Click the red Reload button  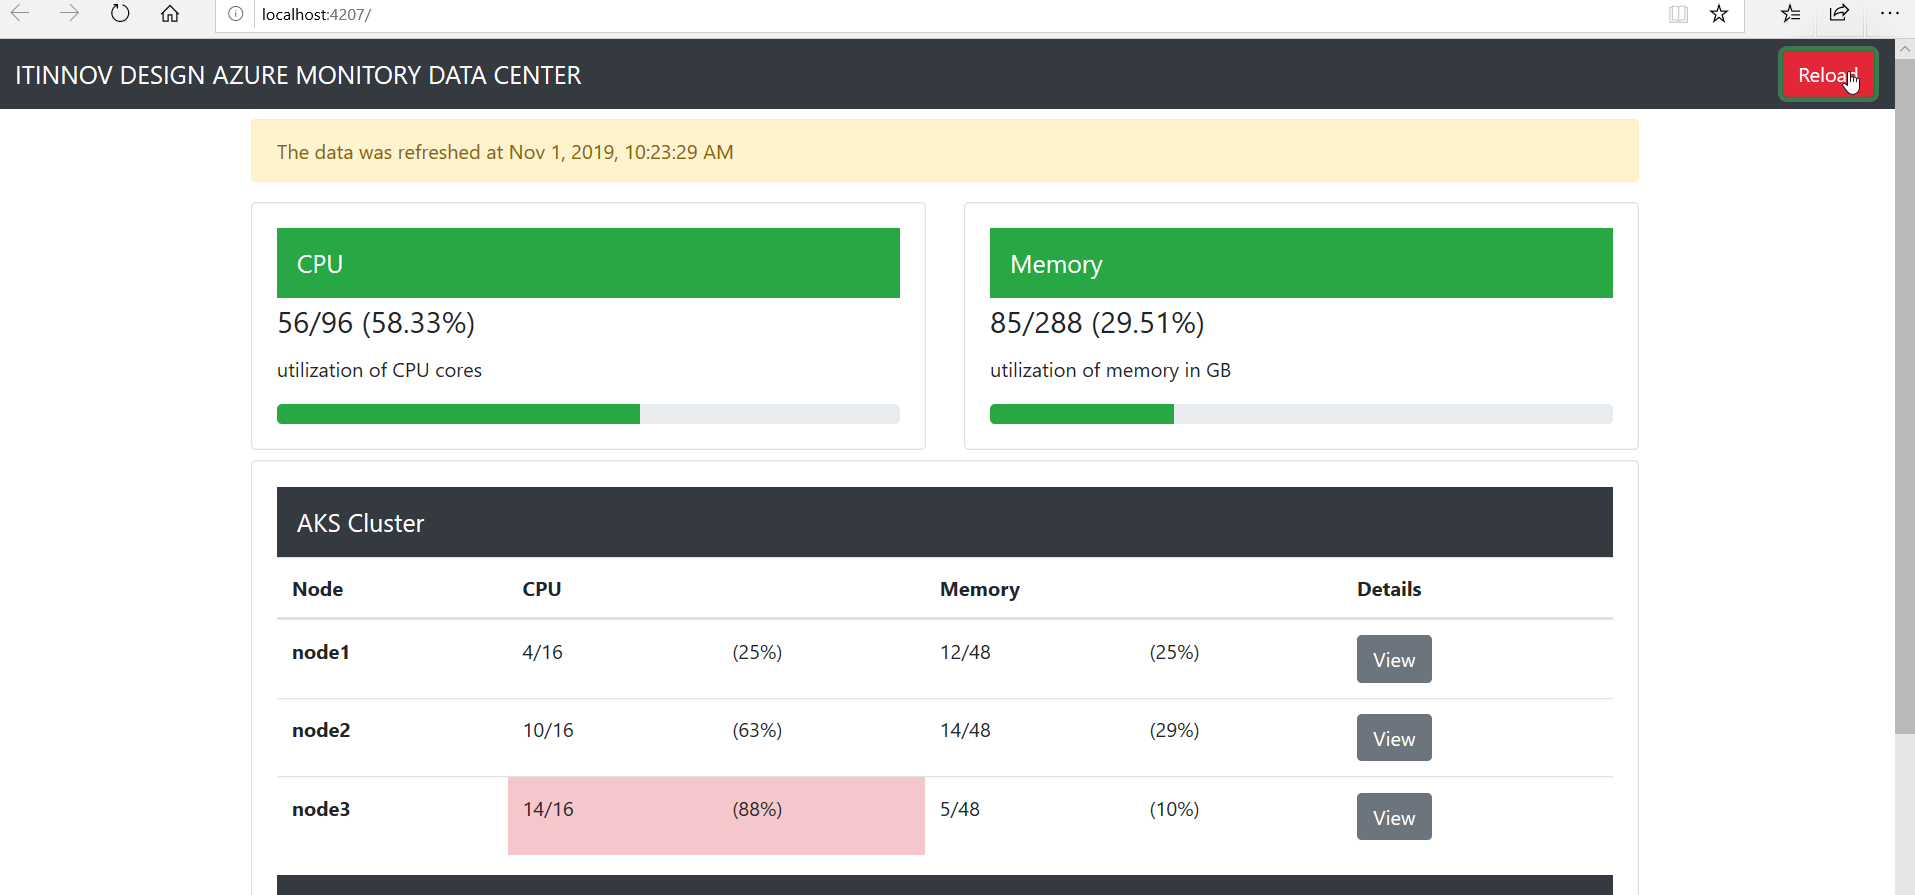(x=1828, y=75)
